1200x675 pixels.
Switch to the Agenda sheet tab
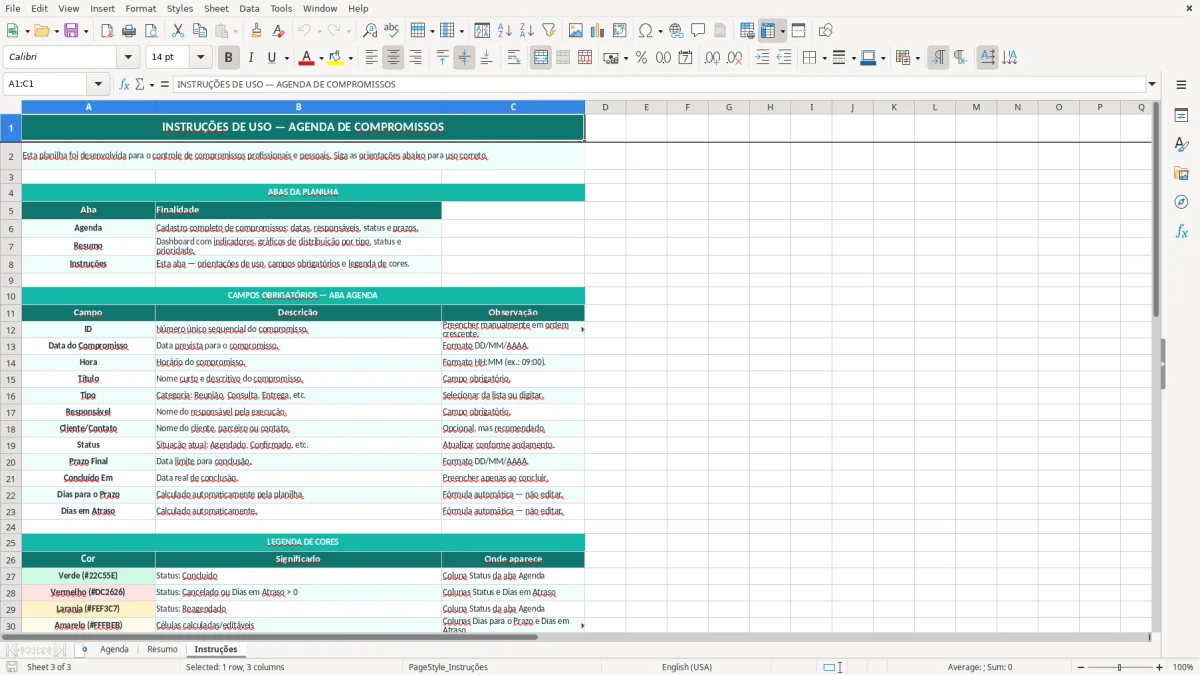point(115,649)
